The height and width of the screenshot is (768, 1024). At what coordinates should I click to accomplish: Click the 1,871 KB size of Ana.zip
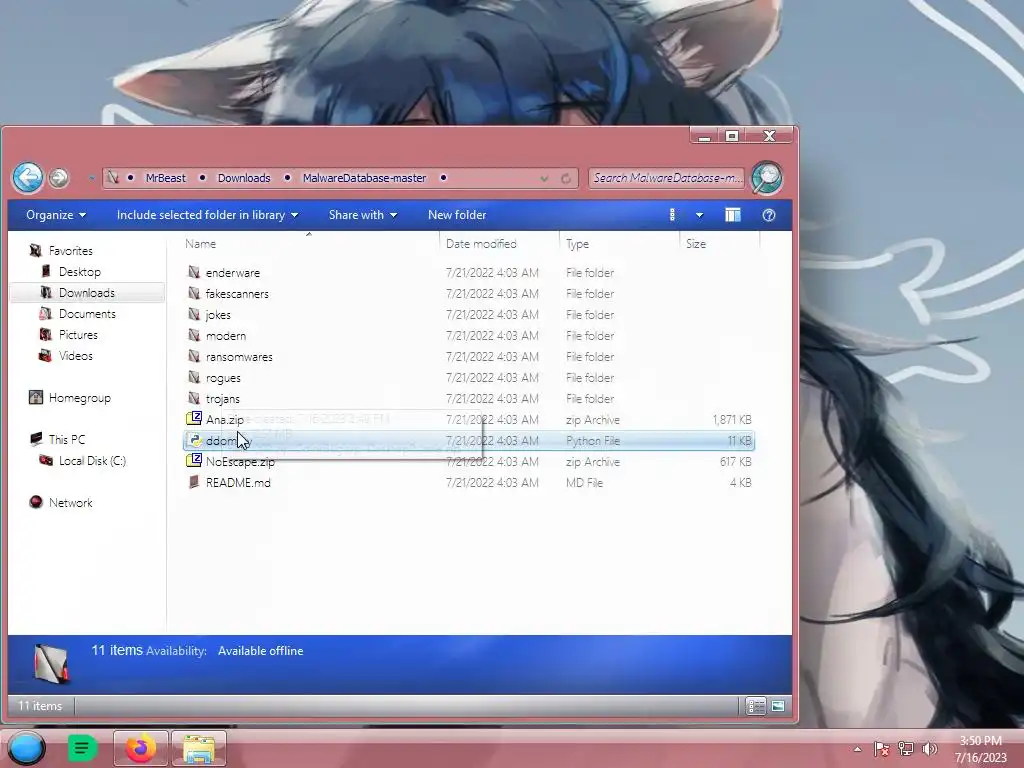[731, 419]
